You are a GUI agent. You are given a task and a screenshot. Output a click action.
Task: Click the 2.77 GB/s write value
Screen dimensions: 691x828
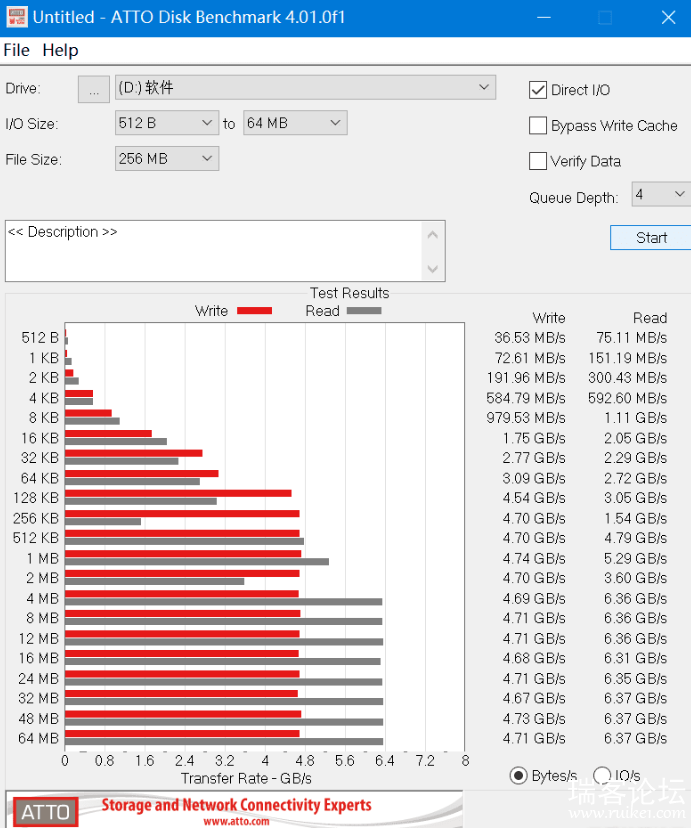(x=534, y=457)
